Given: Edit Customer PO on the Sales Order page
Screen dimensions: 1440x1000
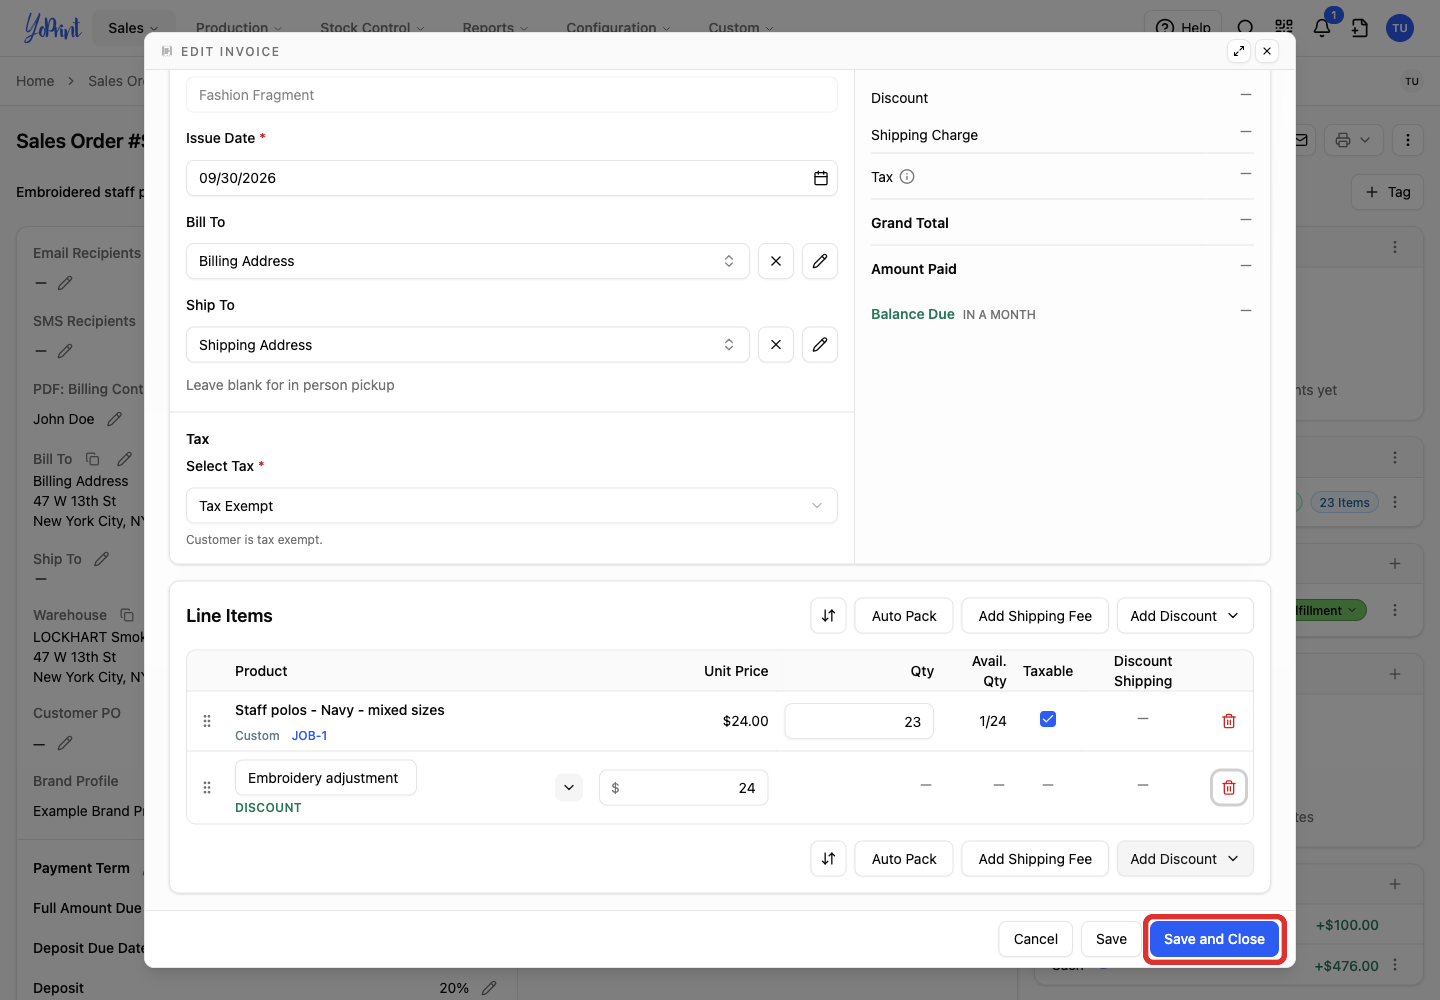Looking at the screenshot, I should tap(65, 743).
